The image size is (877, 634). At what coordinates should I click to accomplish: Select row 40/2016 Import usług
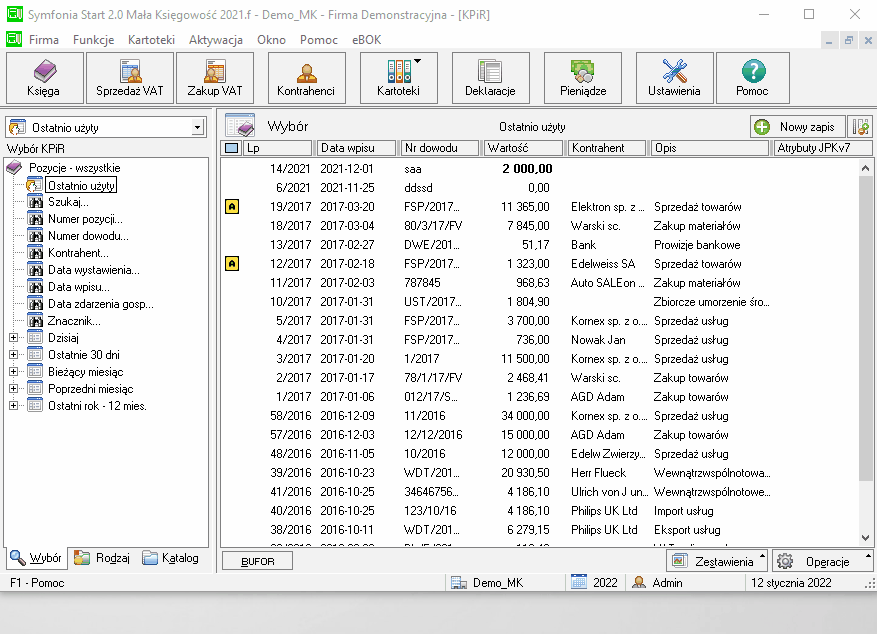[540, 511]
